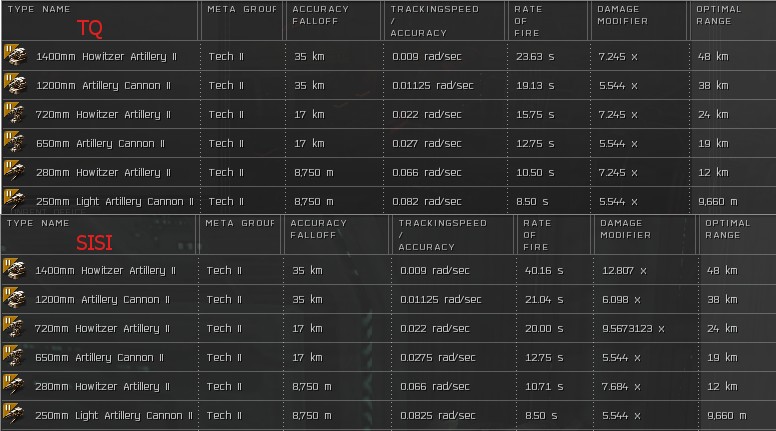Click the Trackingspeed / Accuracy header in SISI table
The image size is (776, 431).
tap(438, 235)
